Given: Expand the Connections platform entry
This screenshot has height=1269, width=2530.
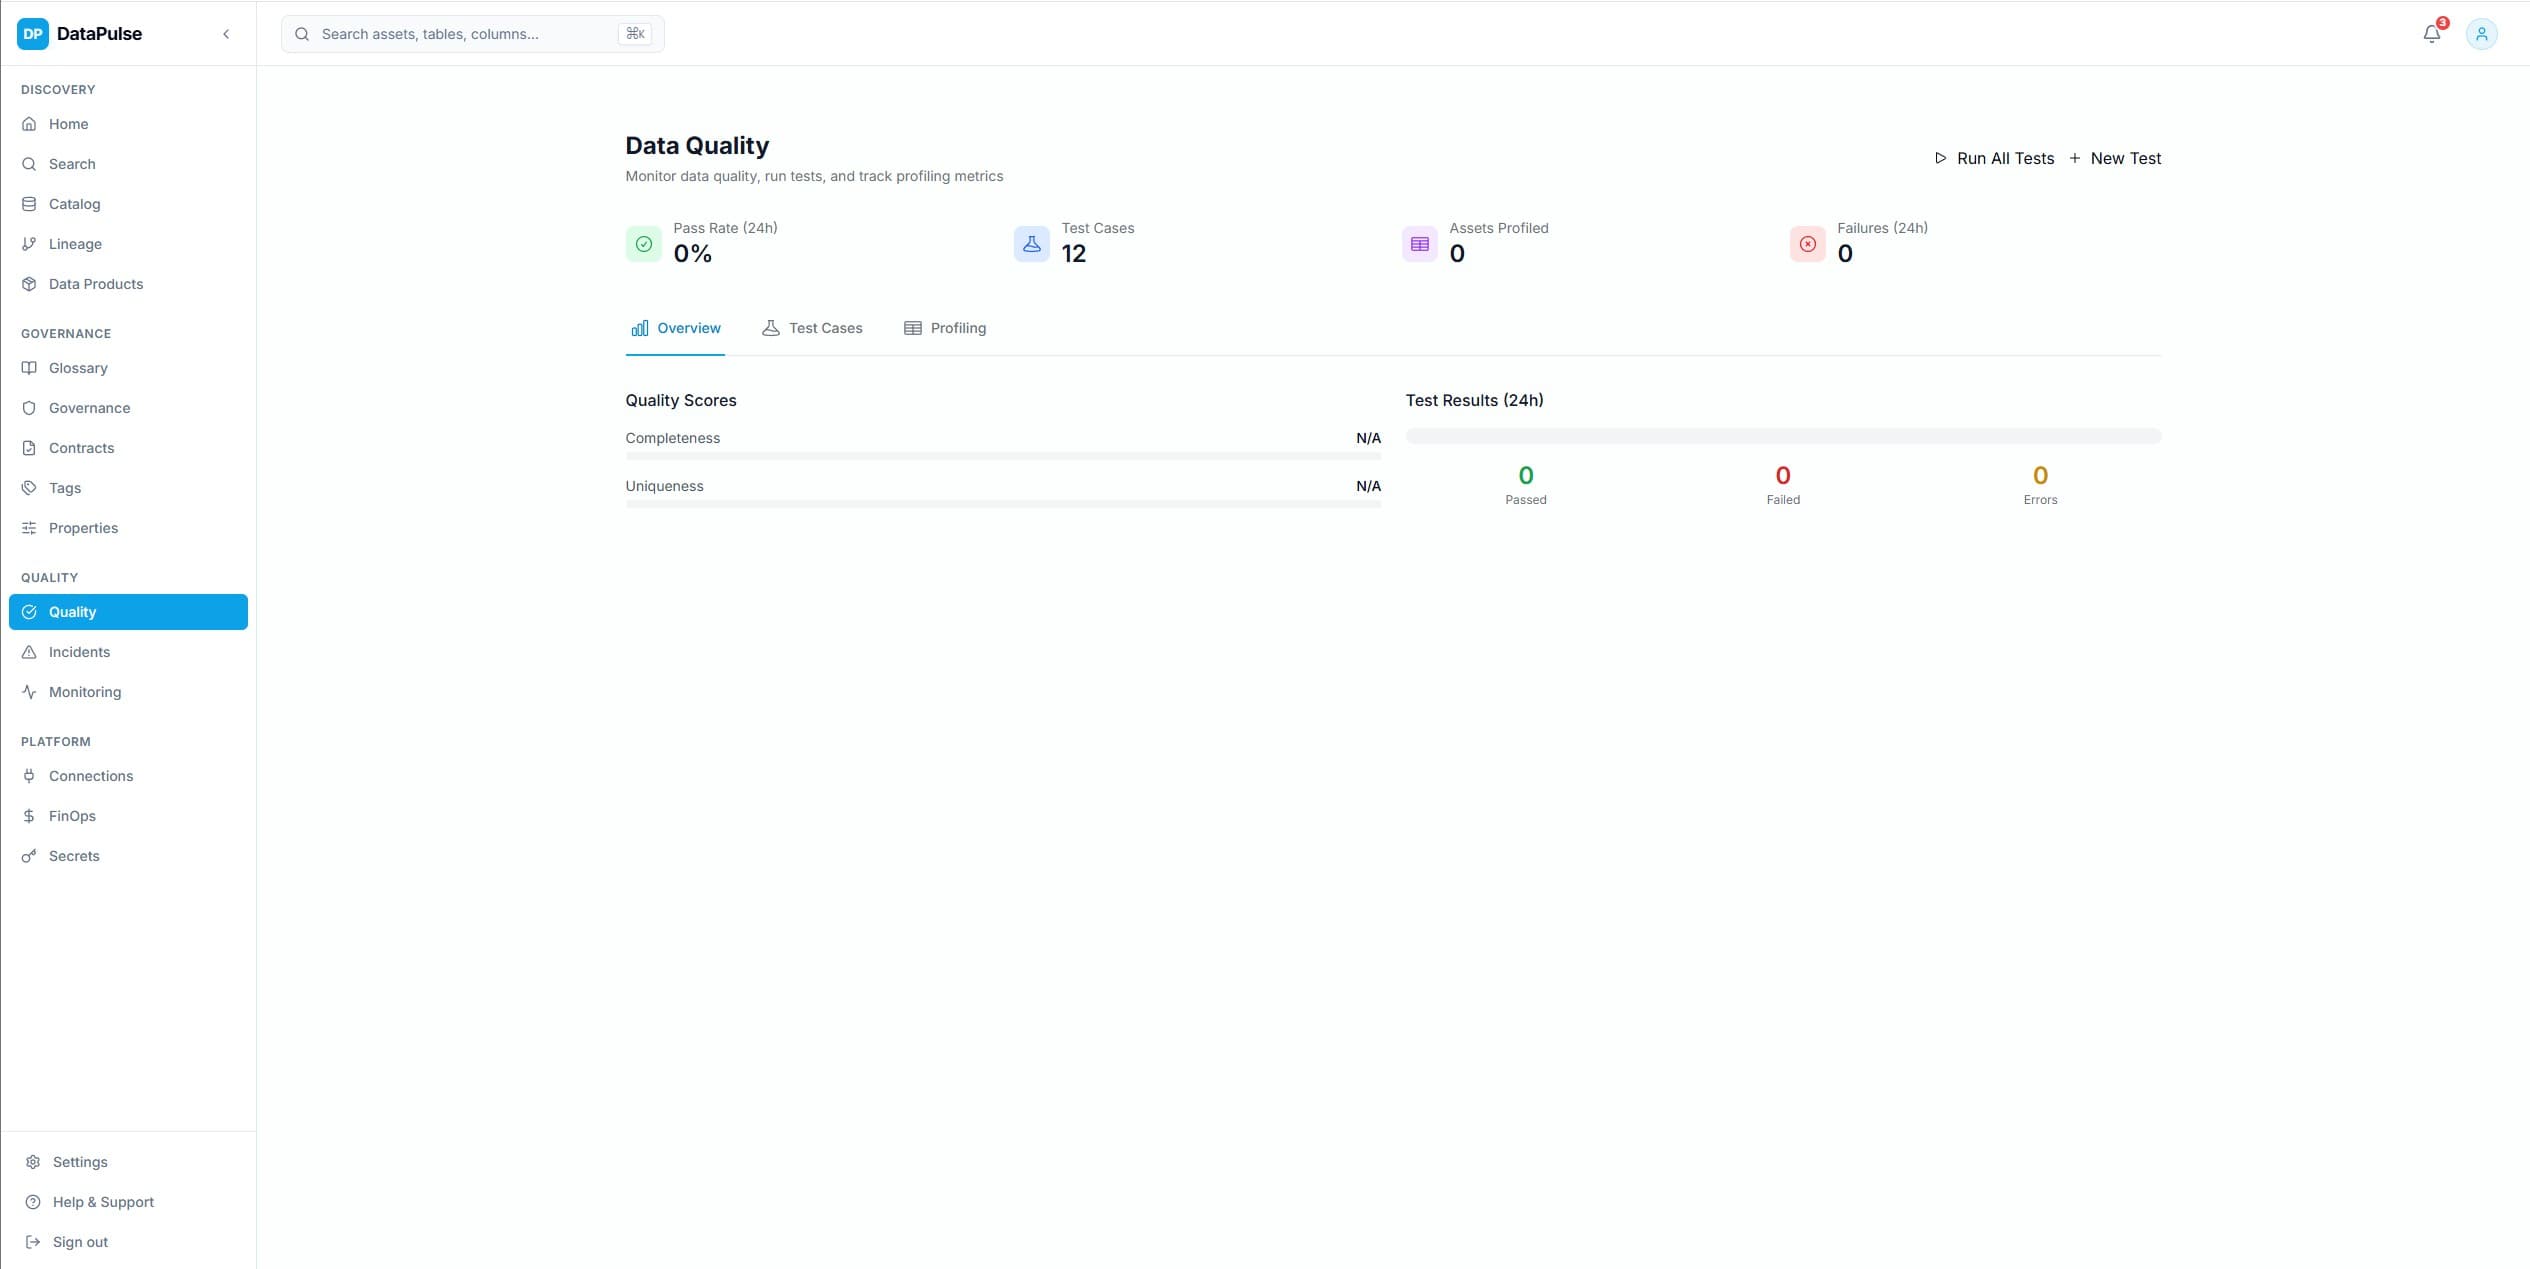Looking at the screenshot, I should coord(91,775).
